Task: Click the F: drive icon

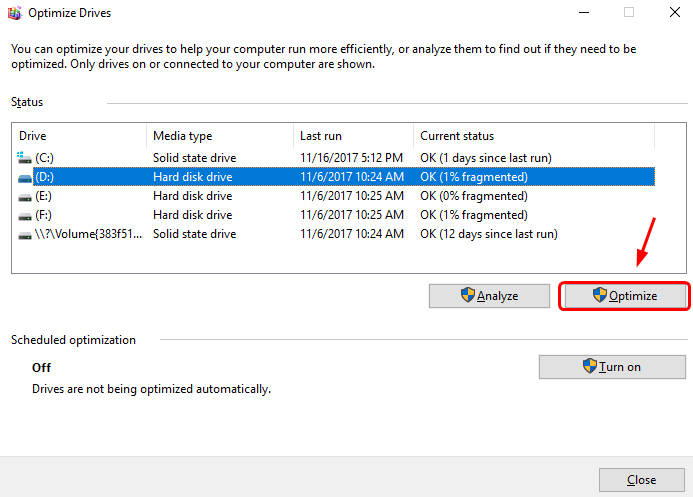Action: [x=25, y=215]
